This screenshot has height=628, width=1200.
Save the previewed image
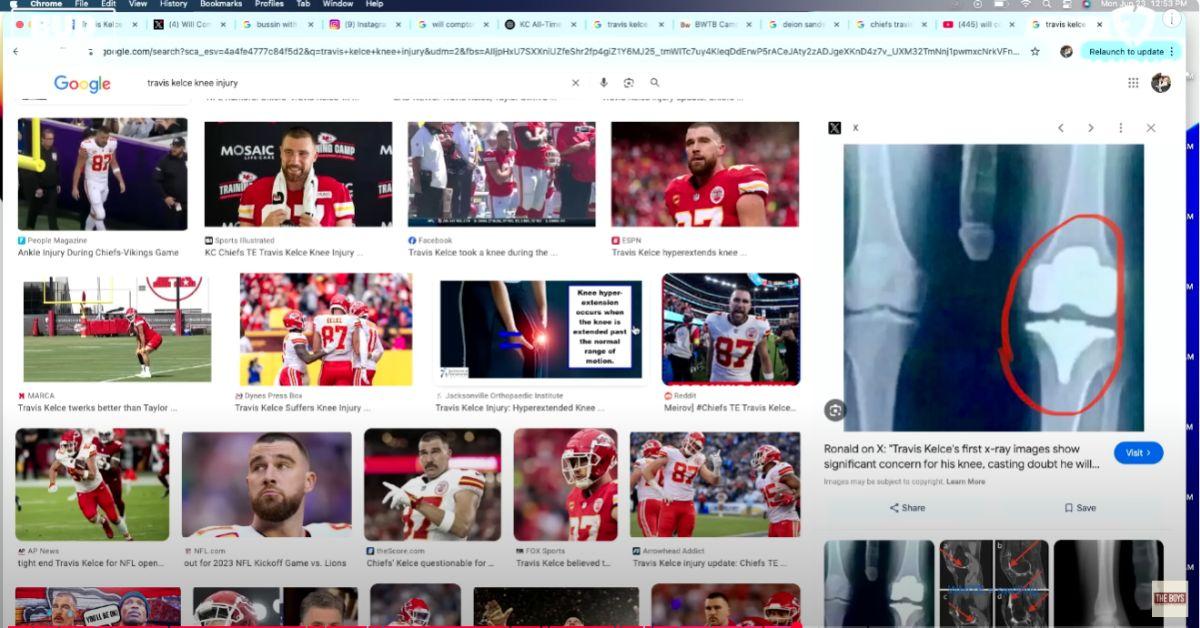(x=1080, y=508)
